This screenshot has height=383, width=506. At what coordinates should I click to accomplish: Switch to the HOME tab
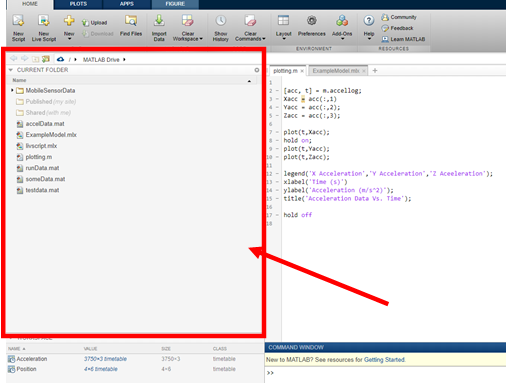click(x=30, y=4)
